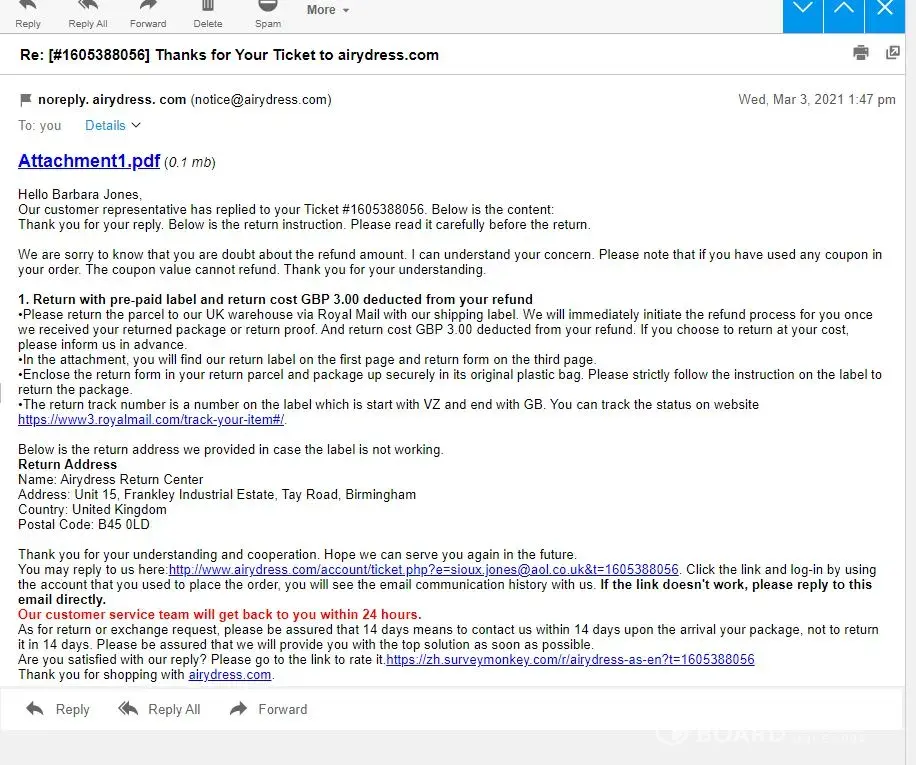Open the airydress account ticket link
Screen dimensions: 916x765
pyautogui.click(x=424, y=569)
